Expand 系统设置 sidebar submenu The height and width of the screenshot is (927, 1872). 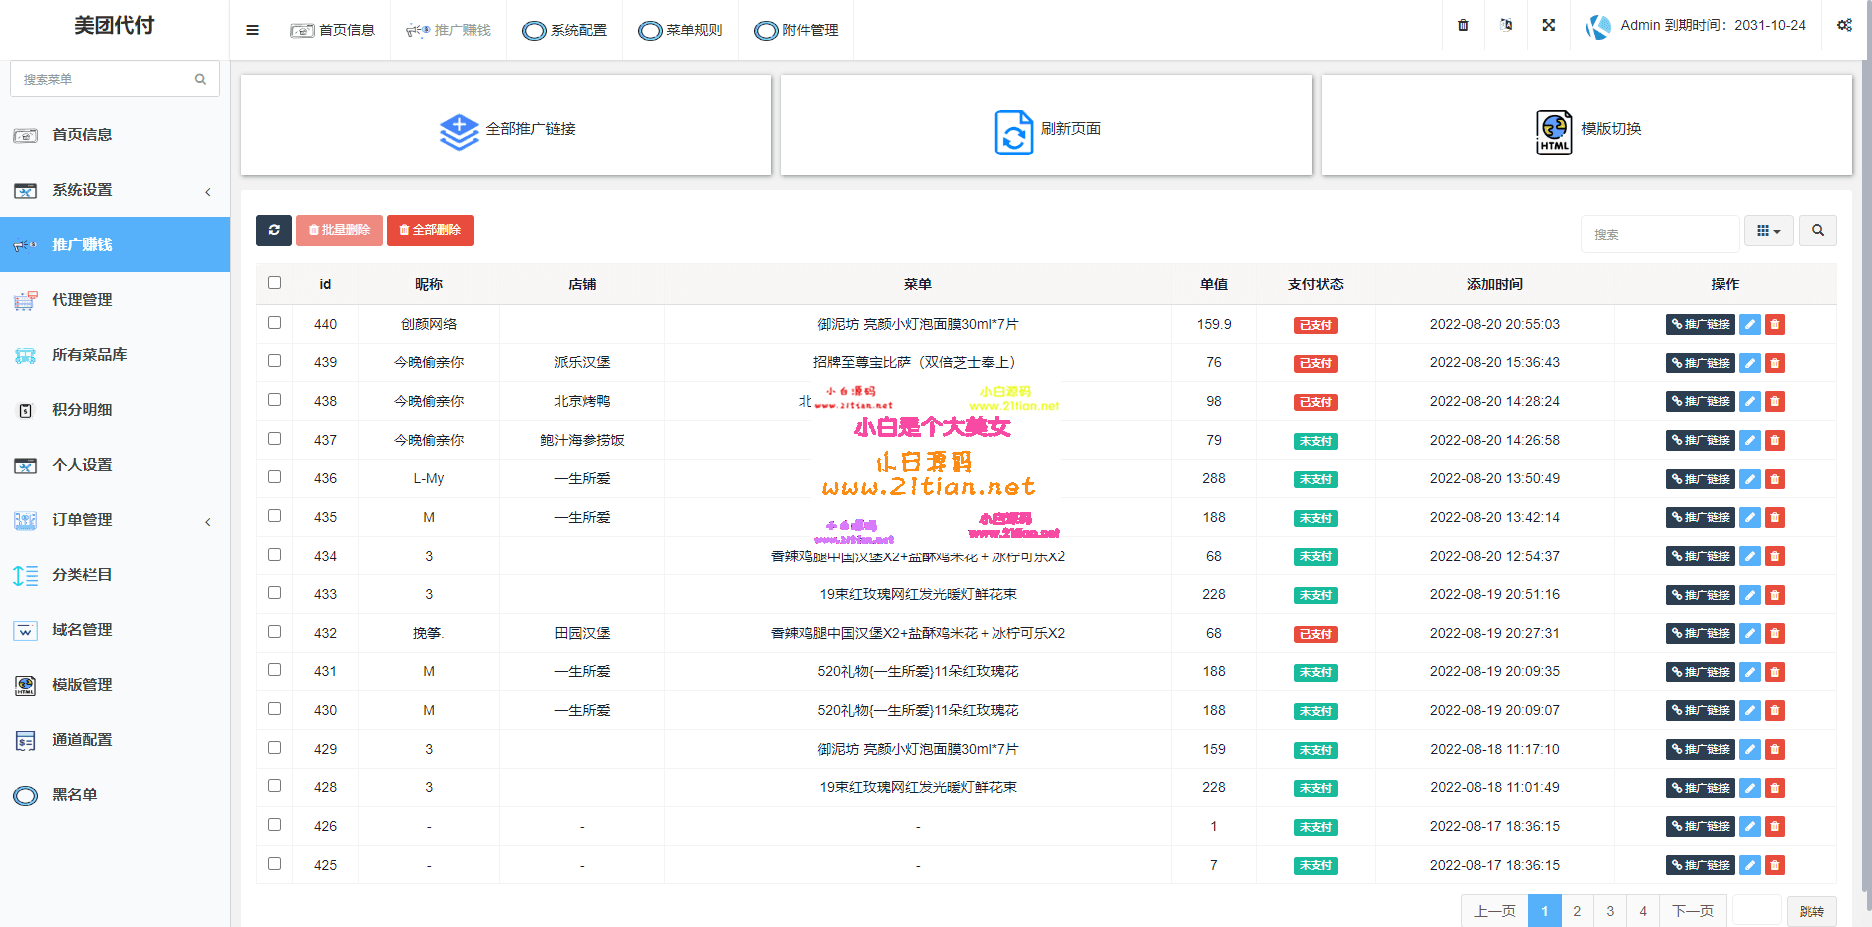pyautogui.click(x=115, y=190)
